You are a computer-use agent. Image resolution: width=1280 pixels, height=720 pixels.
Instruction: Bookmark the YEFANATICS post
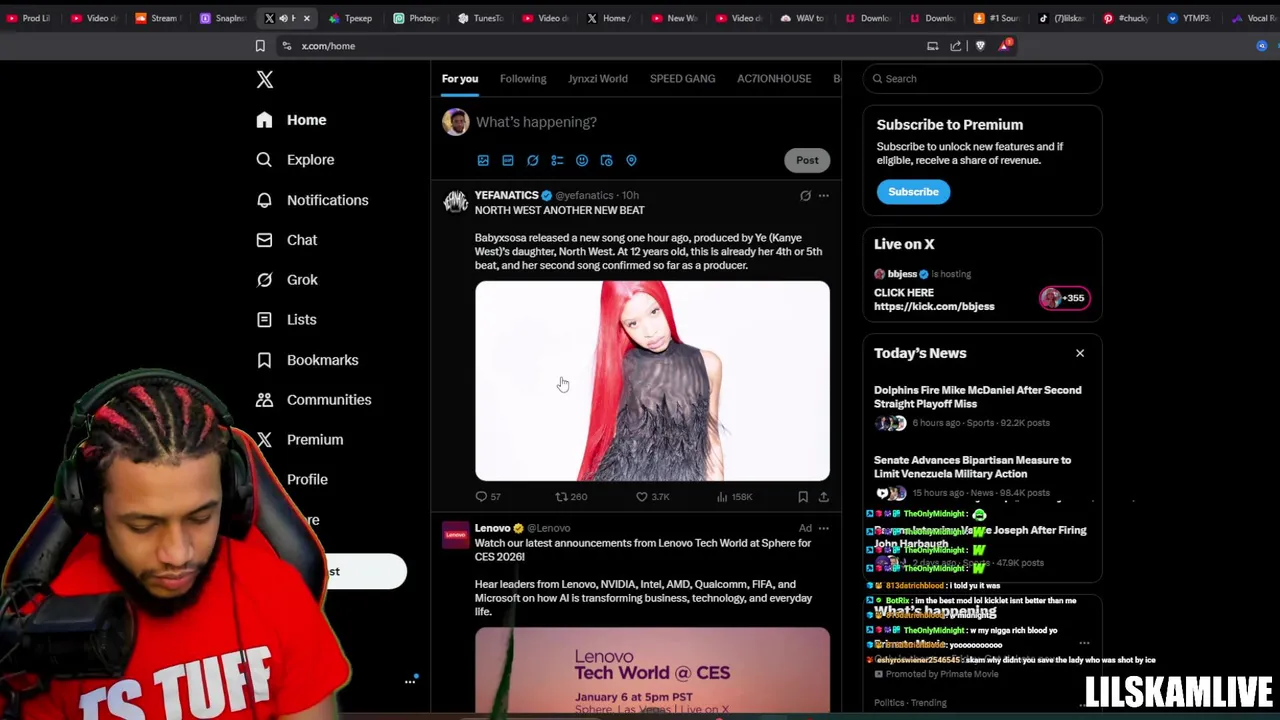click(802, 497)
